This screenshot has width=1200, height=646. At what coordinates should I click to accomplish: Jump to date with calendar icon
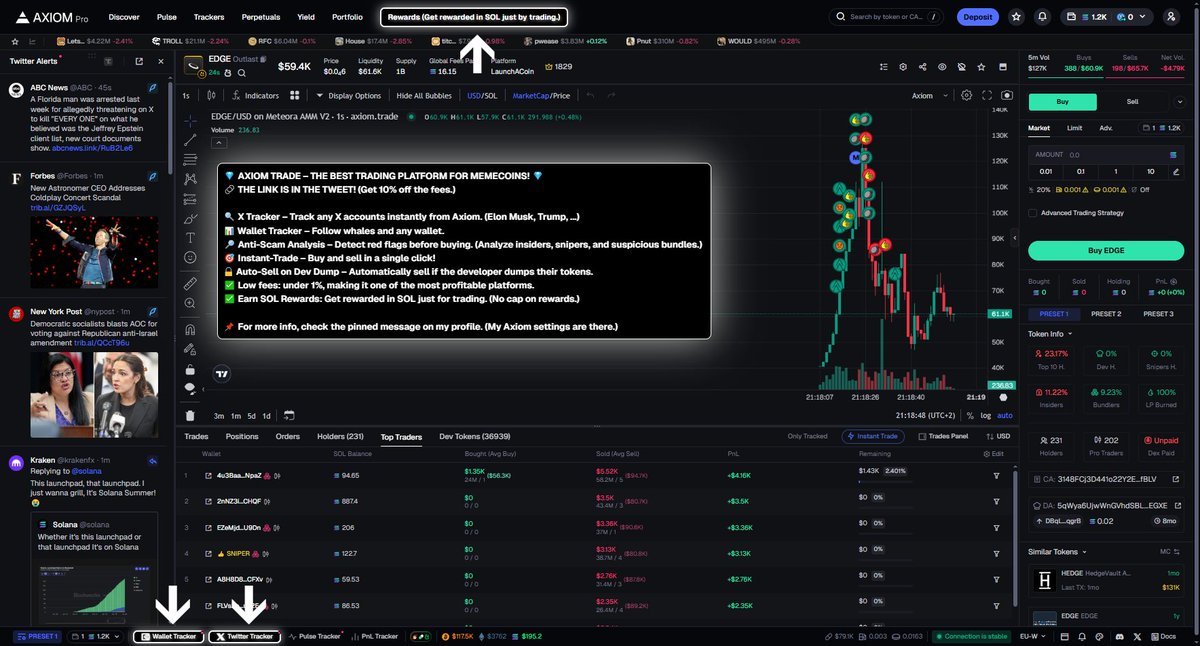click(x=289, y=415)
